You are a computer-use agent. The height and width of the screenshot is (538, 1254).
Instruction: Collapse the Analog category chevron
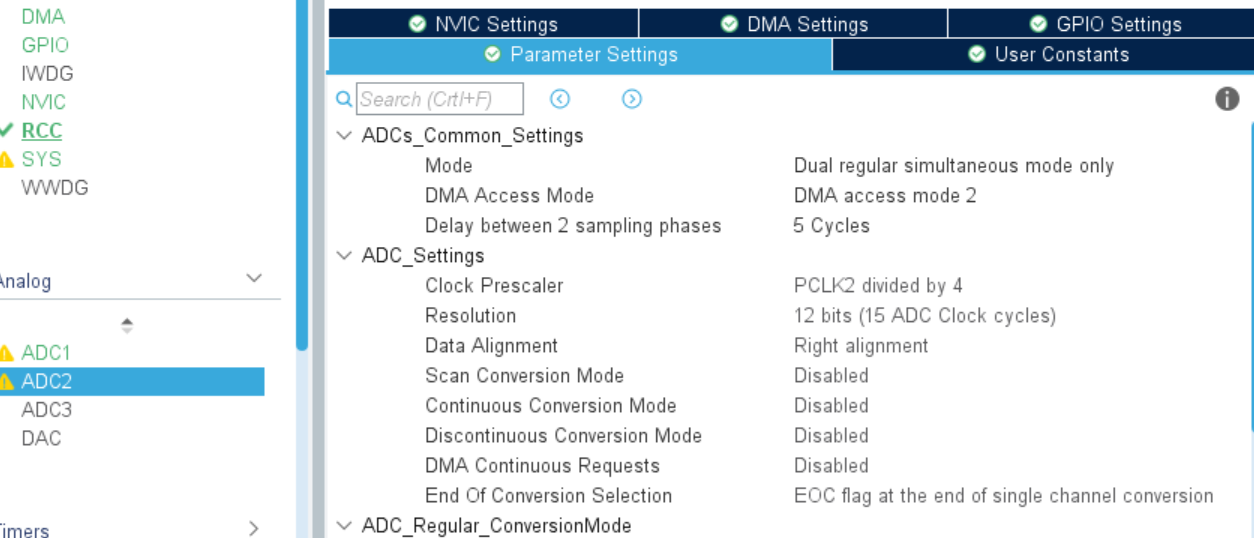pos(254,279)
